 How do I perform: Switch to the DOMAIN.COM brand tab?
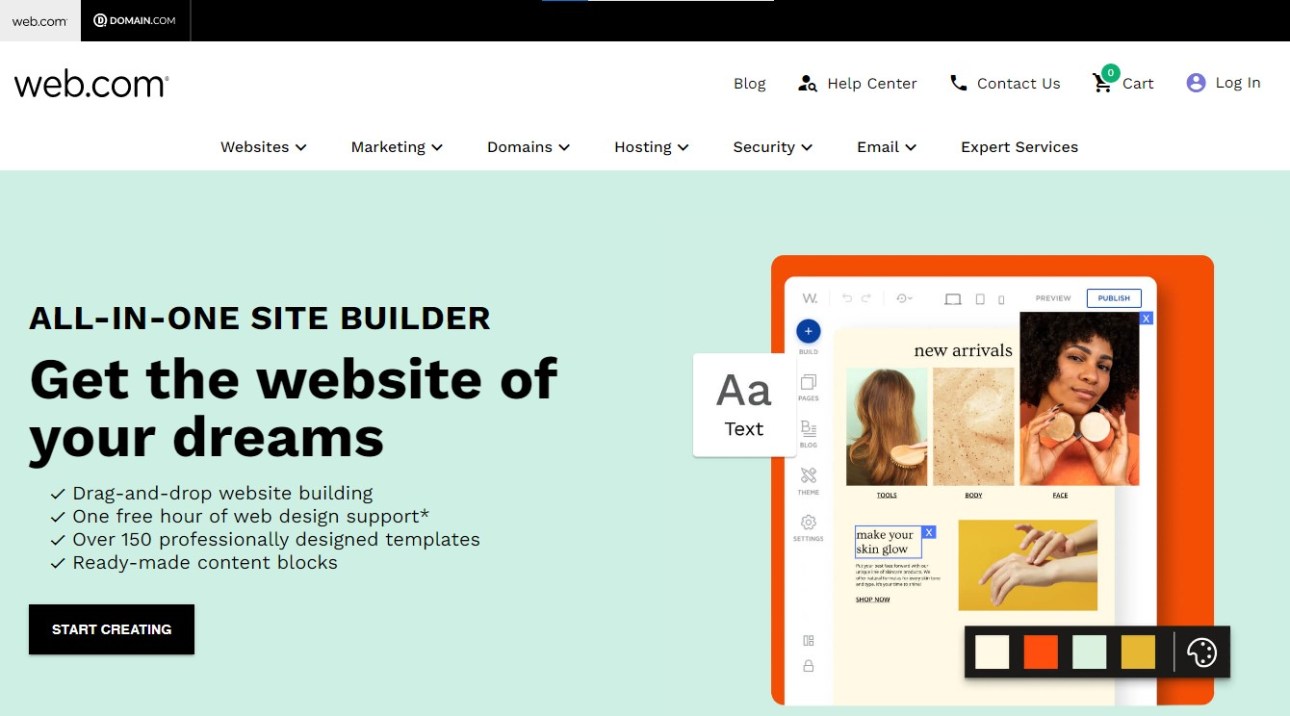point(135,21)
